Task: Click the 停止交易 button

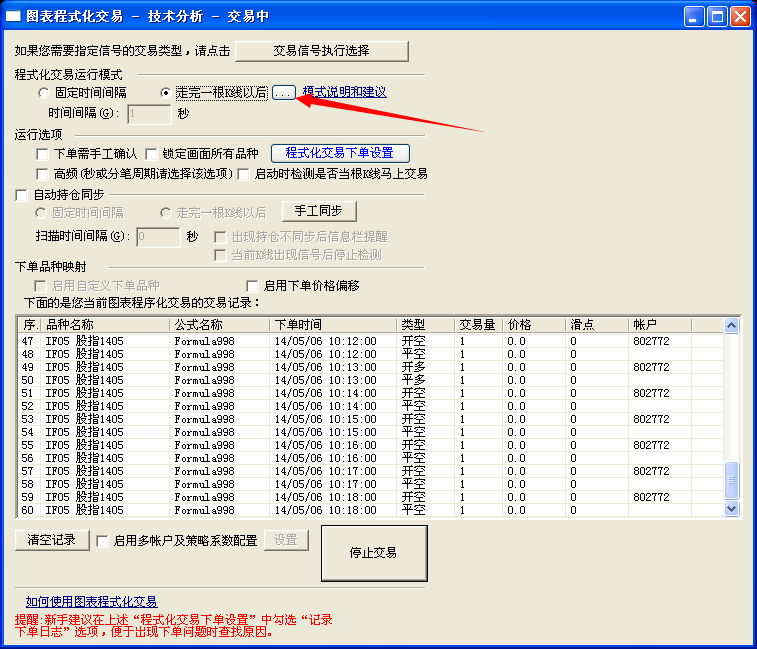Action: pyautogui.click(x=374, y=553)
